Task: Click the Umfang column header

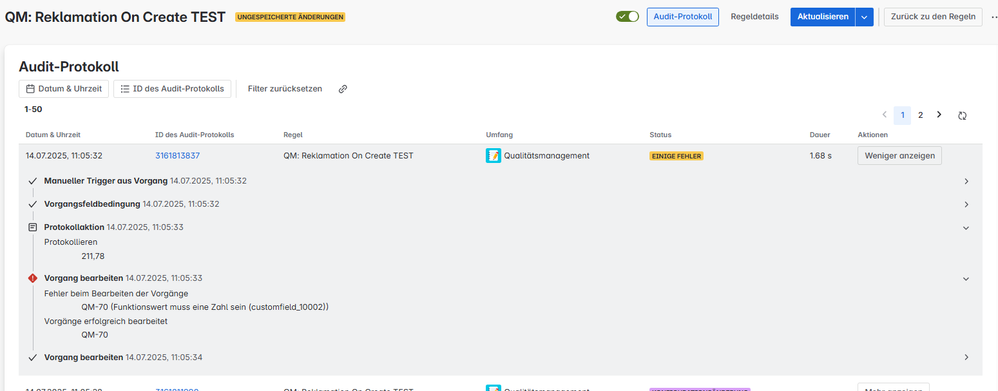Action: pyautogui.click(x=499, y=135)
